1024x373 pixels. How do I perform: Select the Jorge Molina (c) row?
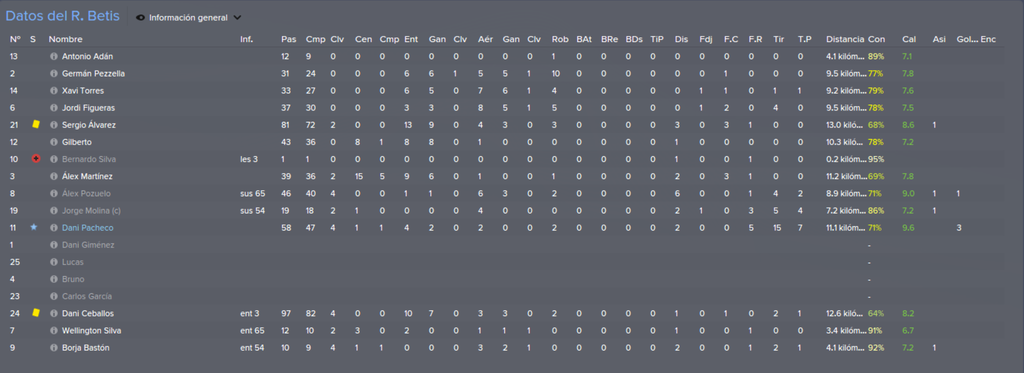click(x=502, y=210)
